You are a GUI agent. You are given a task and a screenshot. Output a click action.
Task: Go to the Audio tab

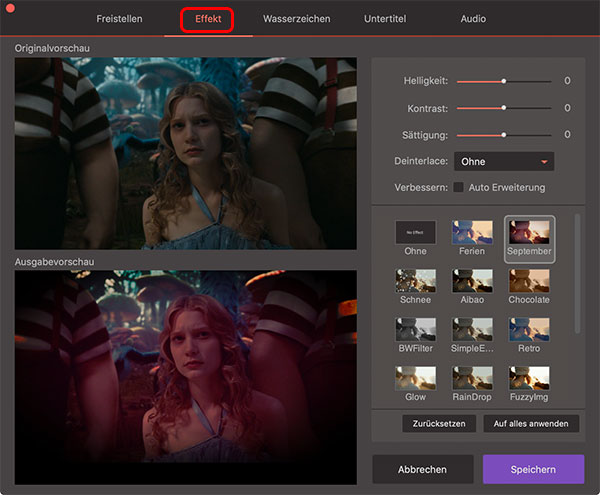coord(473,19)
